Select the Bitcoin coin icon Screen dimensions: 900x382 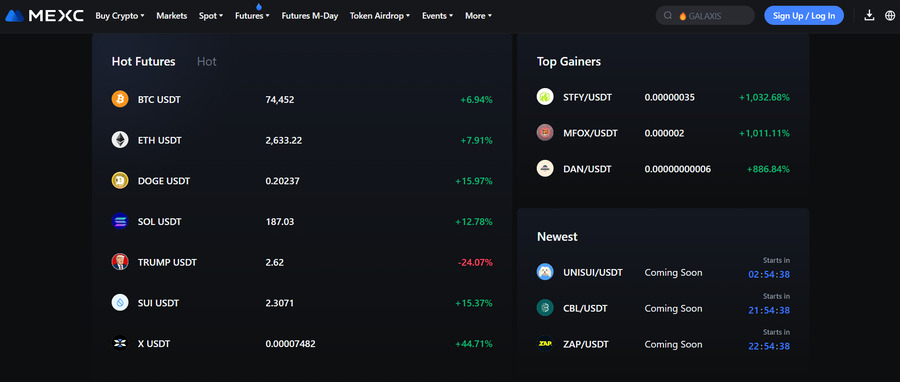(x=120, y=99)
